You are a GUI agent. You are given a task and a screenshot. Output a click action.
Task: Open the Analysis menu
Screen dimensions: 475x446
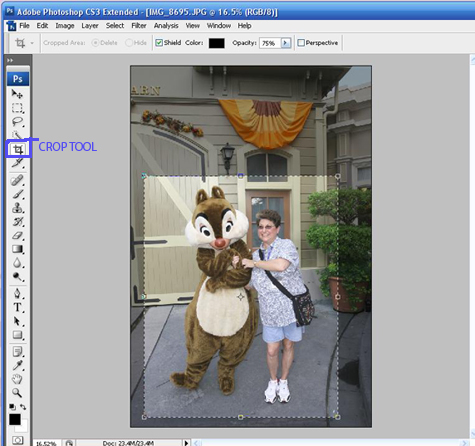[x=166, y=26]
